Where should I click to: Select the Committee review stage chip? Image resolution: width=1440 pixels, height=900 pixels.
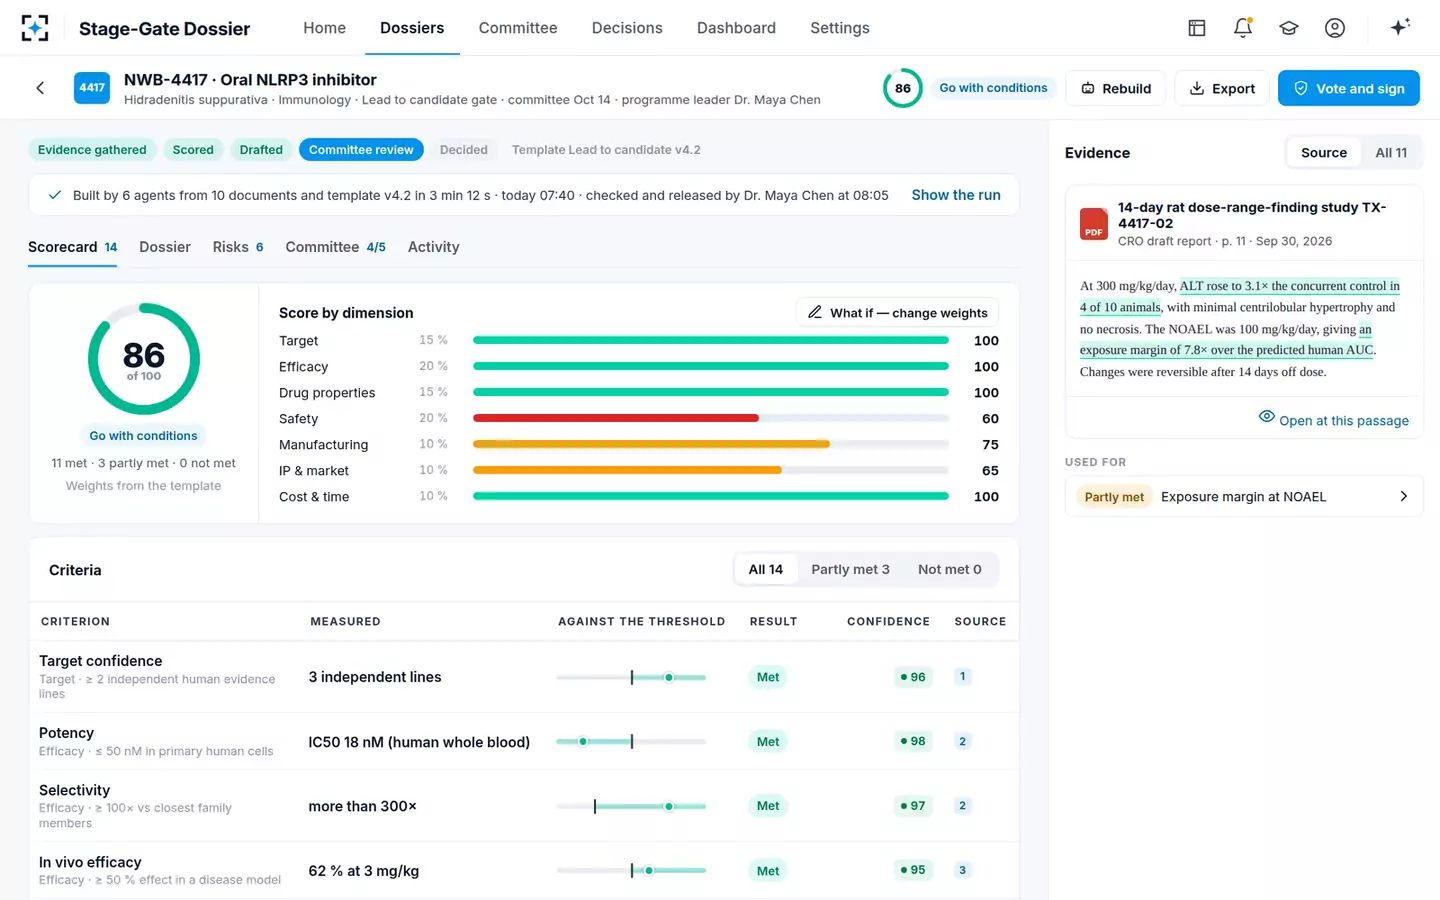coord(361,150)
